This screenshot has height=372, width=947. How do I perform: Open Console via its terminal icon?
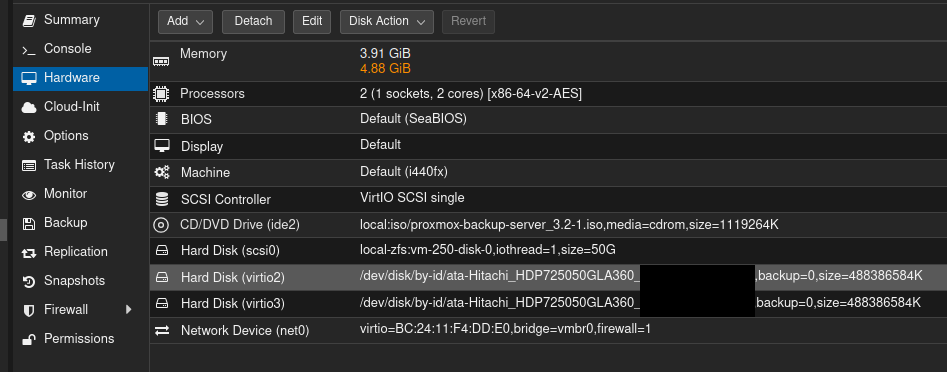[x=29, y=50]
